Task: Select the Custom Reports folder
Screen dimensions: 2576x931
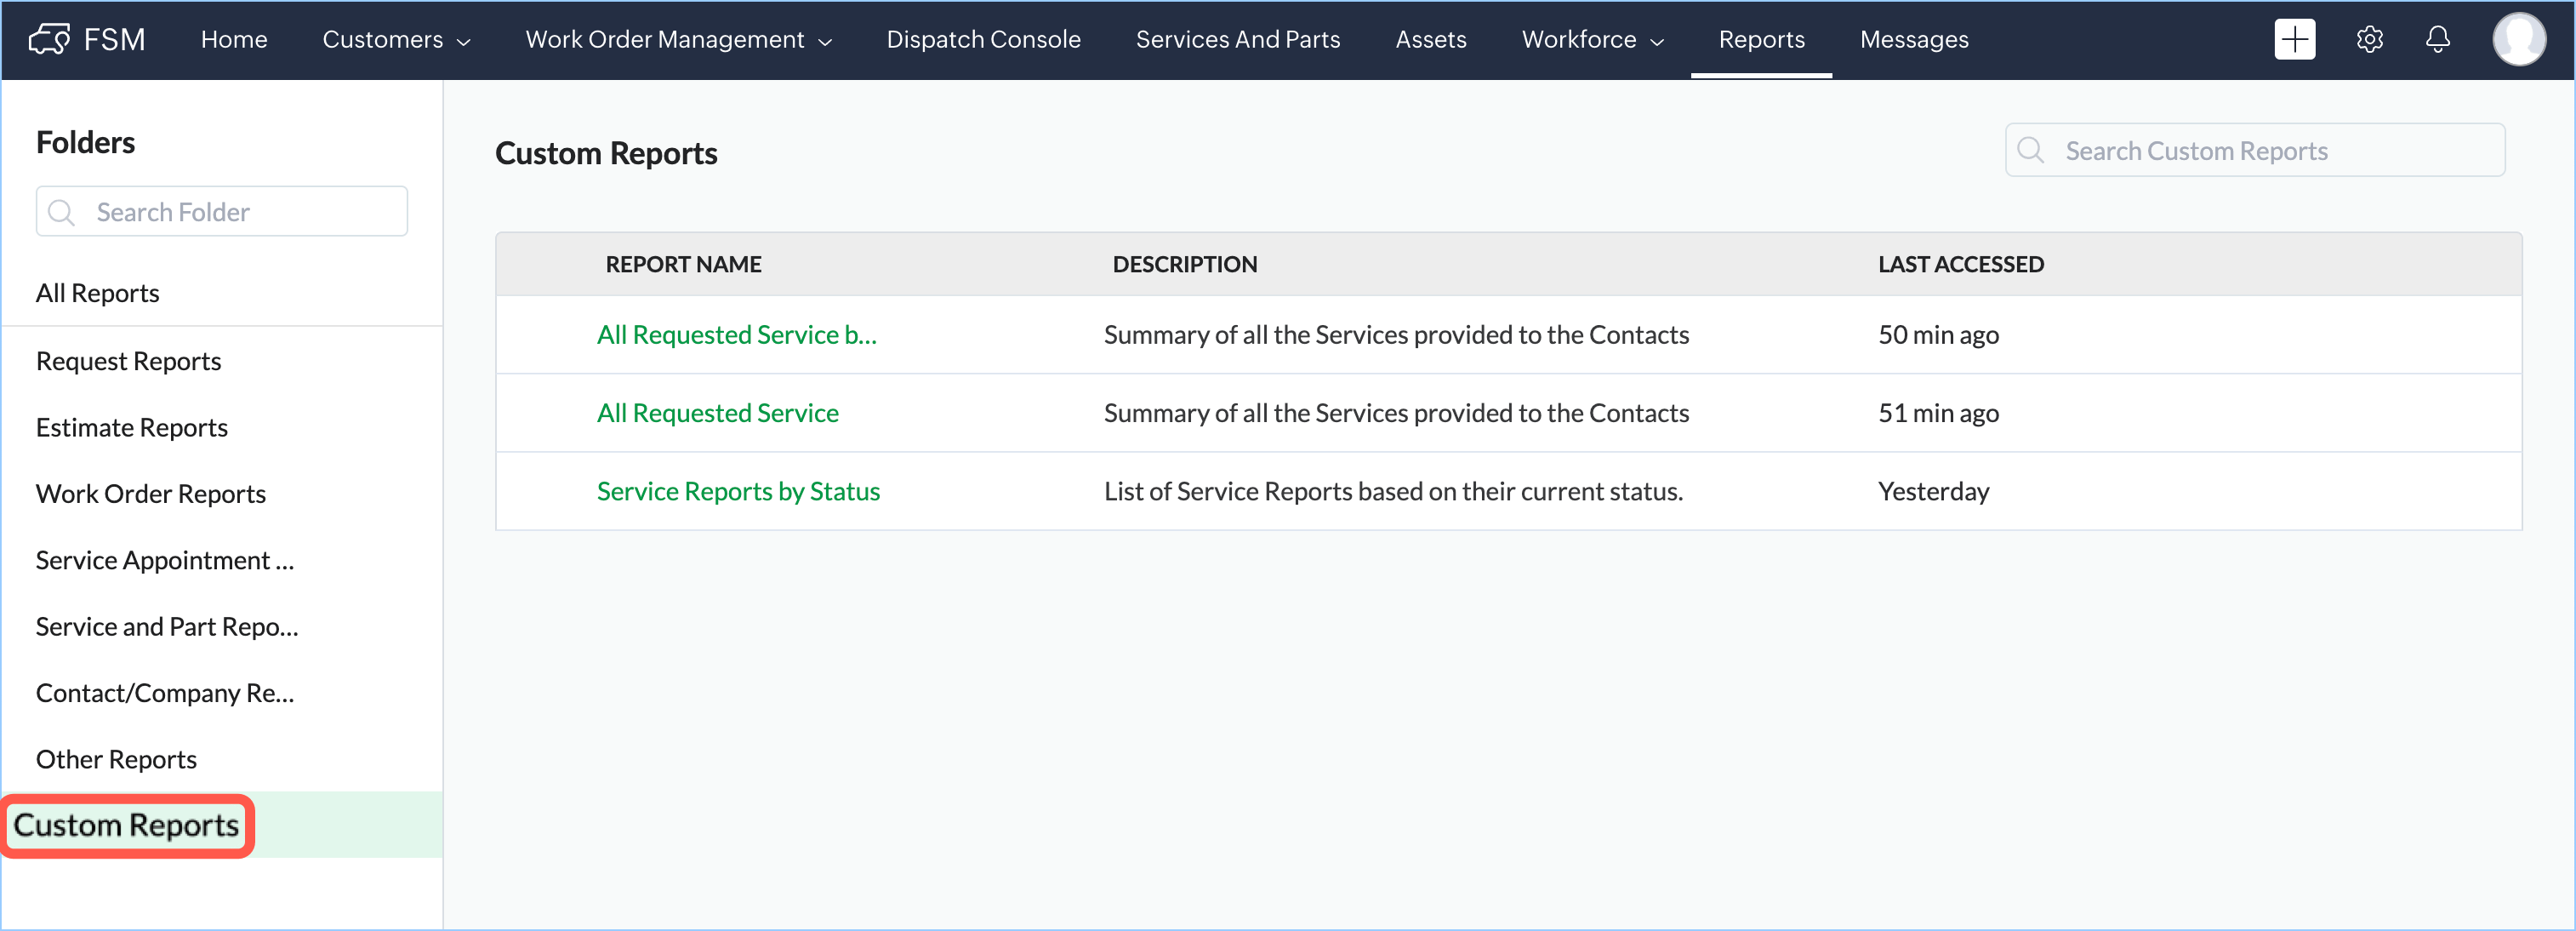Action: 126,825
